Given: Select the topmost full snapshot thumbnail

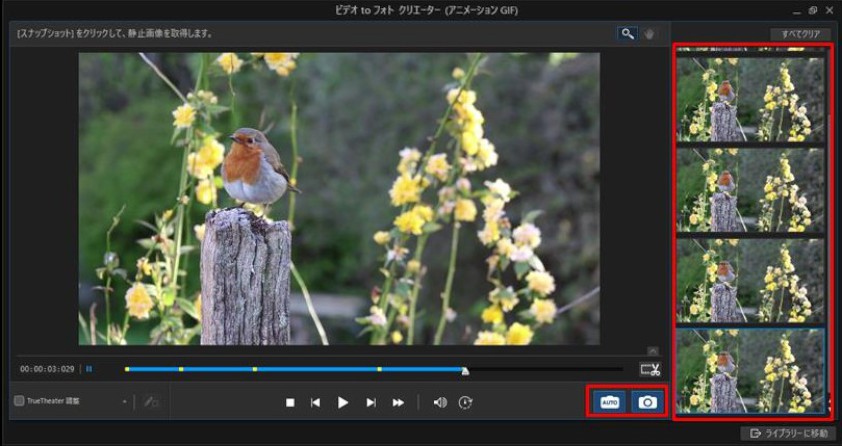Looking at the screenshot, I should click(x=751, y=99).
